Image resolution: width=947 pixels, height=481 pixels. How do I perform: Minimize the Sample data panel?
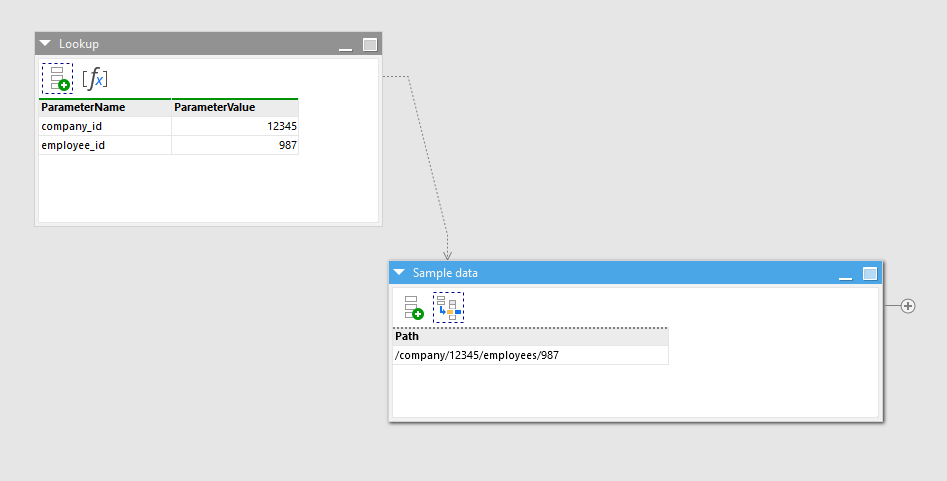[846, 274]
